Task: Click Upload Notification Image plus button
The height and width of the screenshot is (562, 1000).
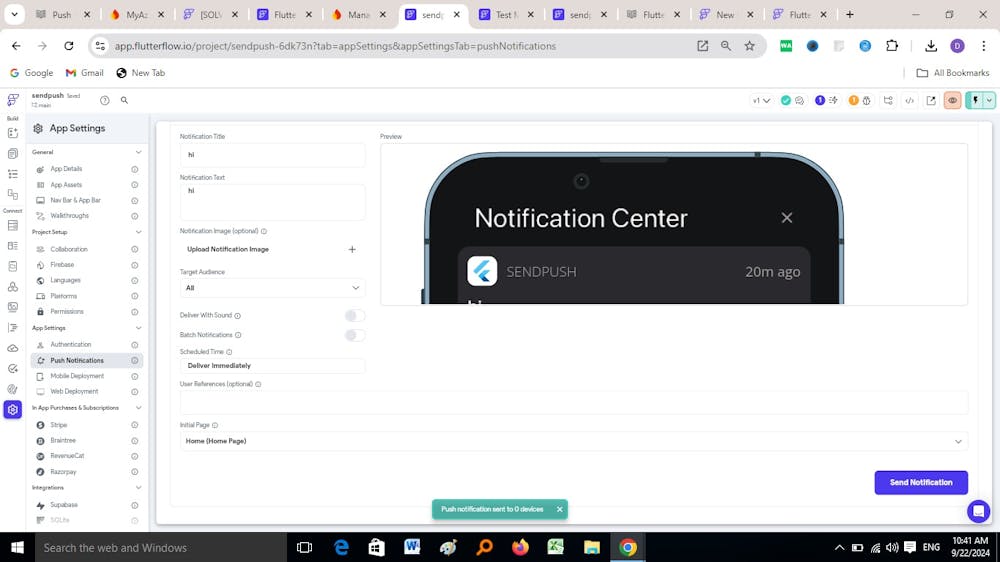Action: [352, 249]
